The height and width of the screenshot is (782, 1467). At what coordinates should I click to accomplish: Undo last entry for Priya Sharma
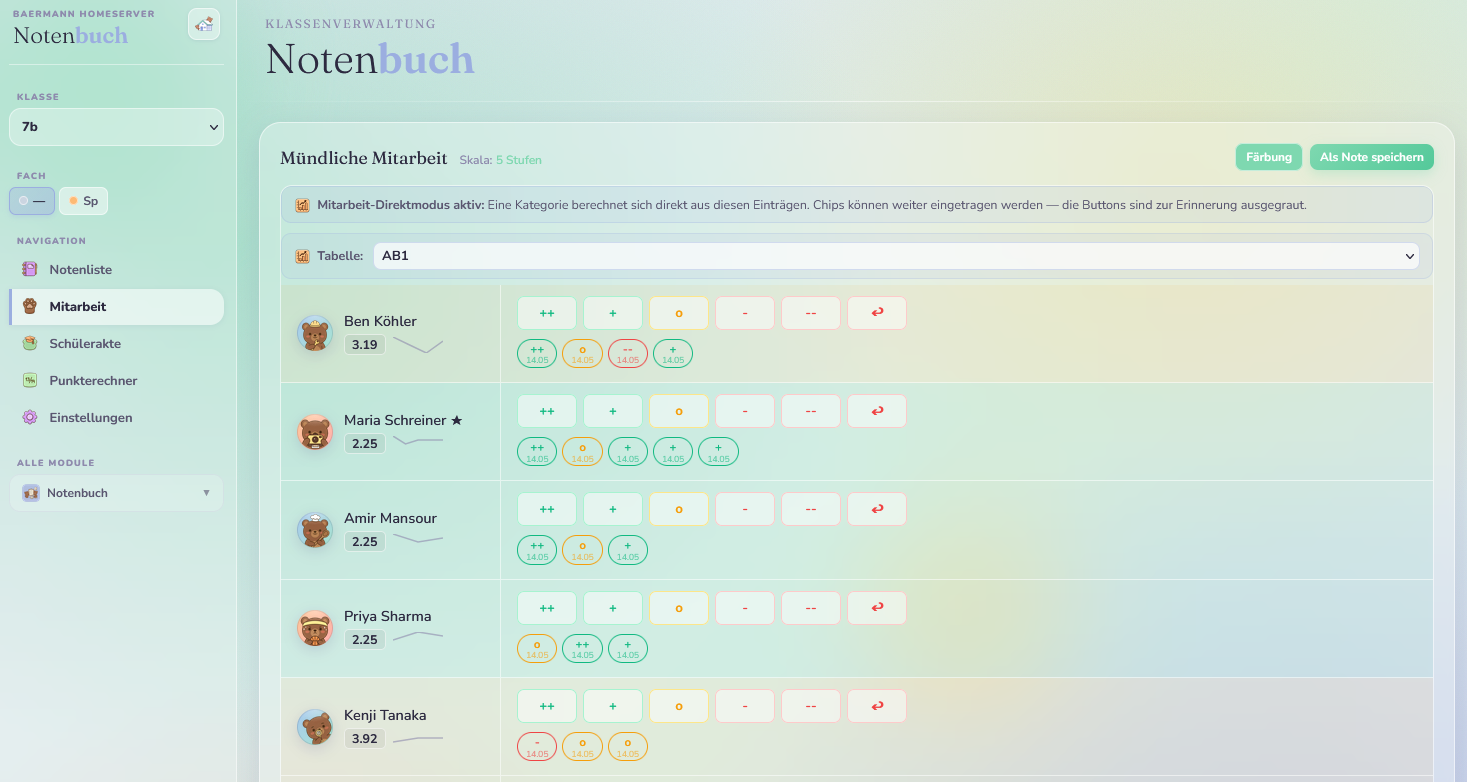[877, 608]
